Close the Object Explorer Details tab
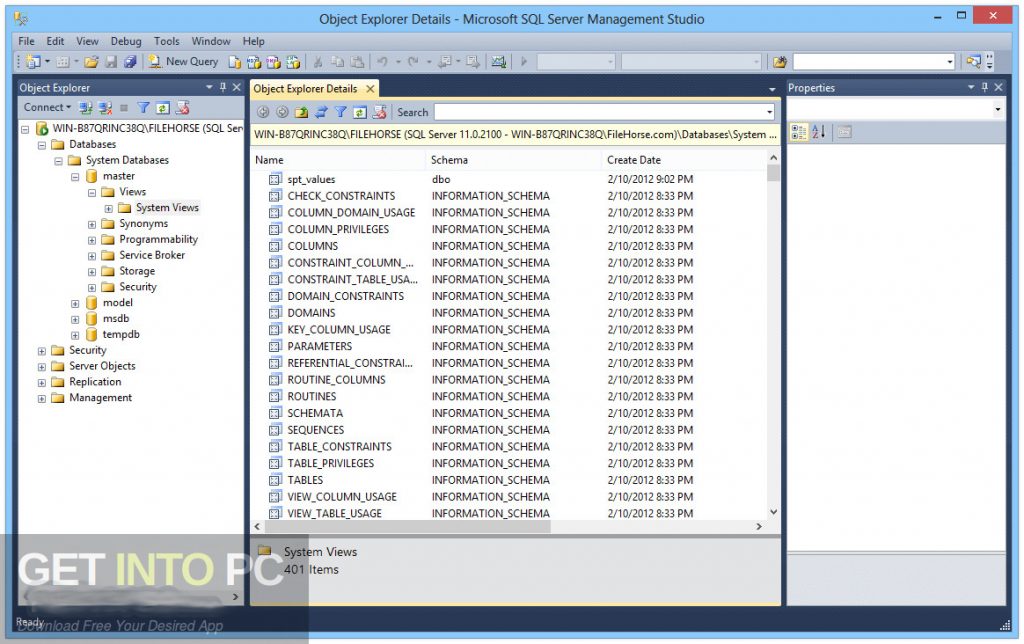 click(370, 89)
